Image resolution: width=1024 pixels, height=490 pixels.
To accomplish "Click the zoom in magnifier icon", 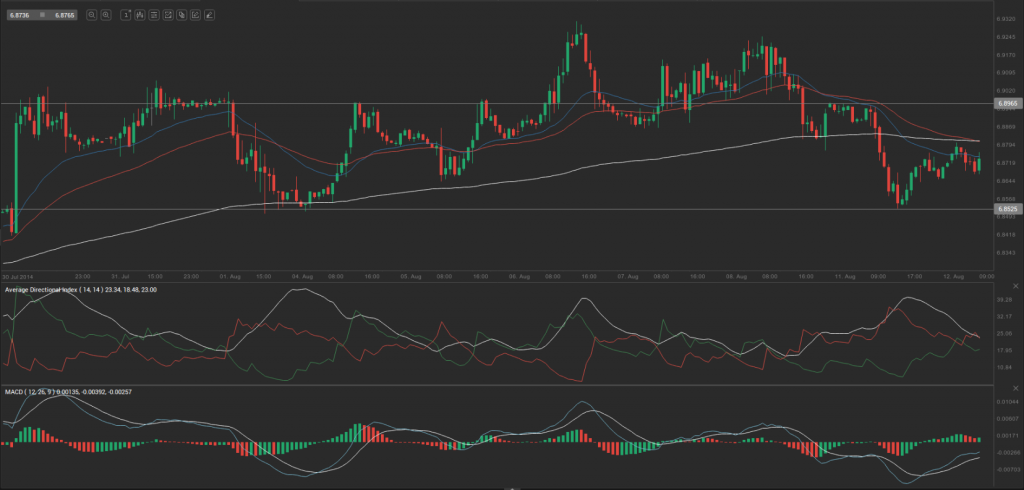I will [x=105, y=15].
